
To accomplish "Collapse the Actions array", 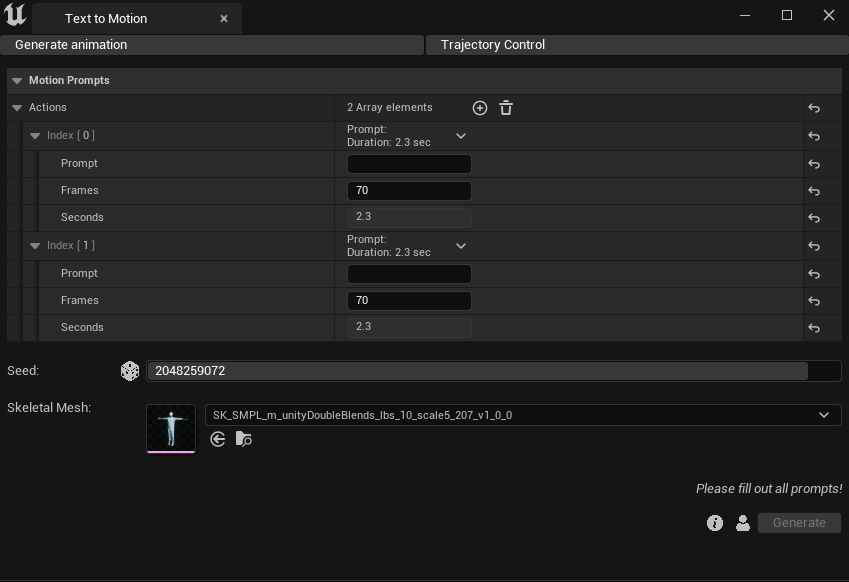I will pos(17,108).
